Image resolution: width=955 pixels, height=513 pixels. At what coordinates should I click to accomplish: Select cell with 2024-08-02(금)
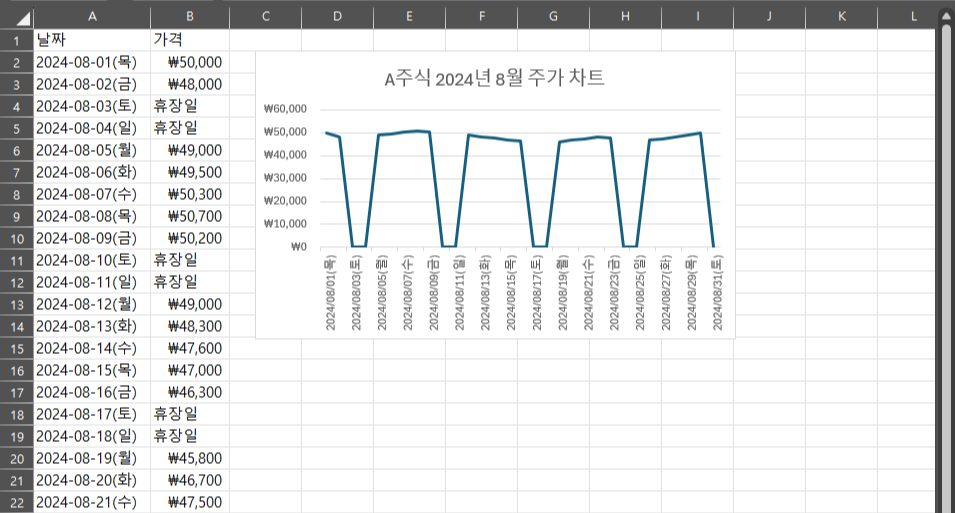point(92,84)
